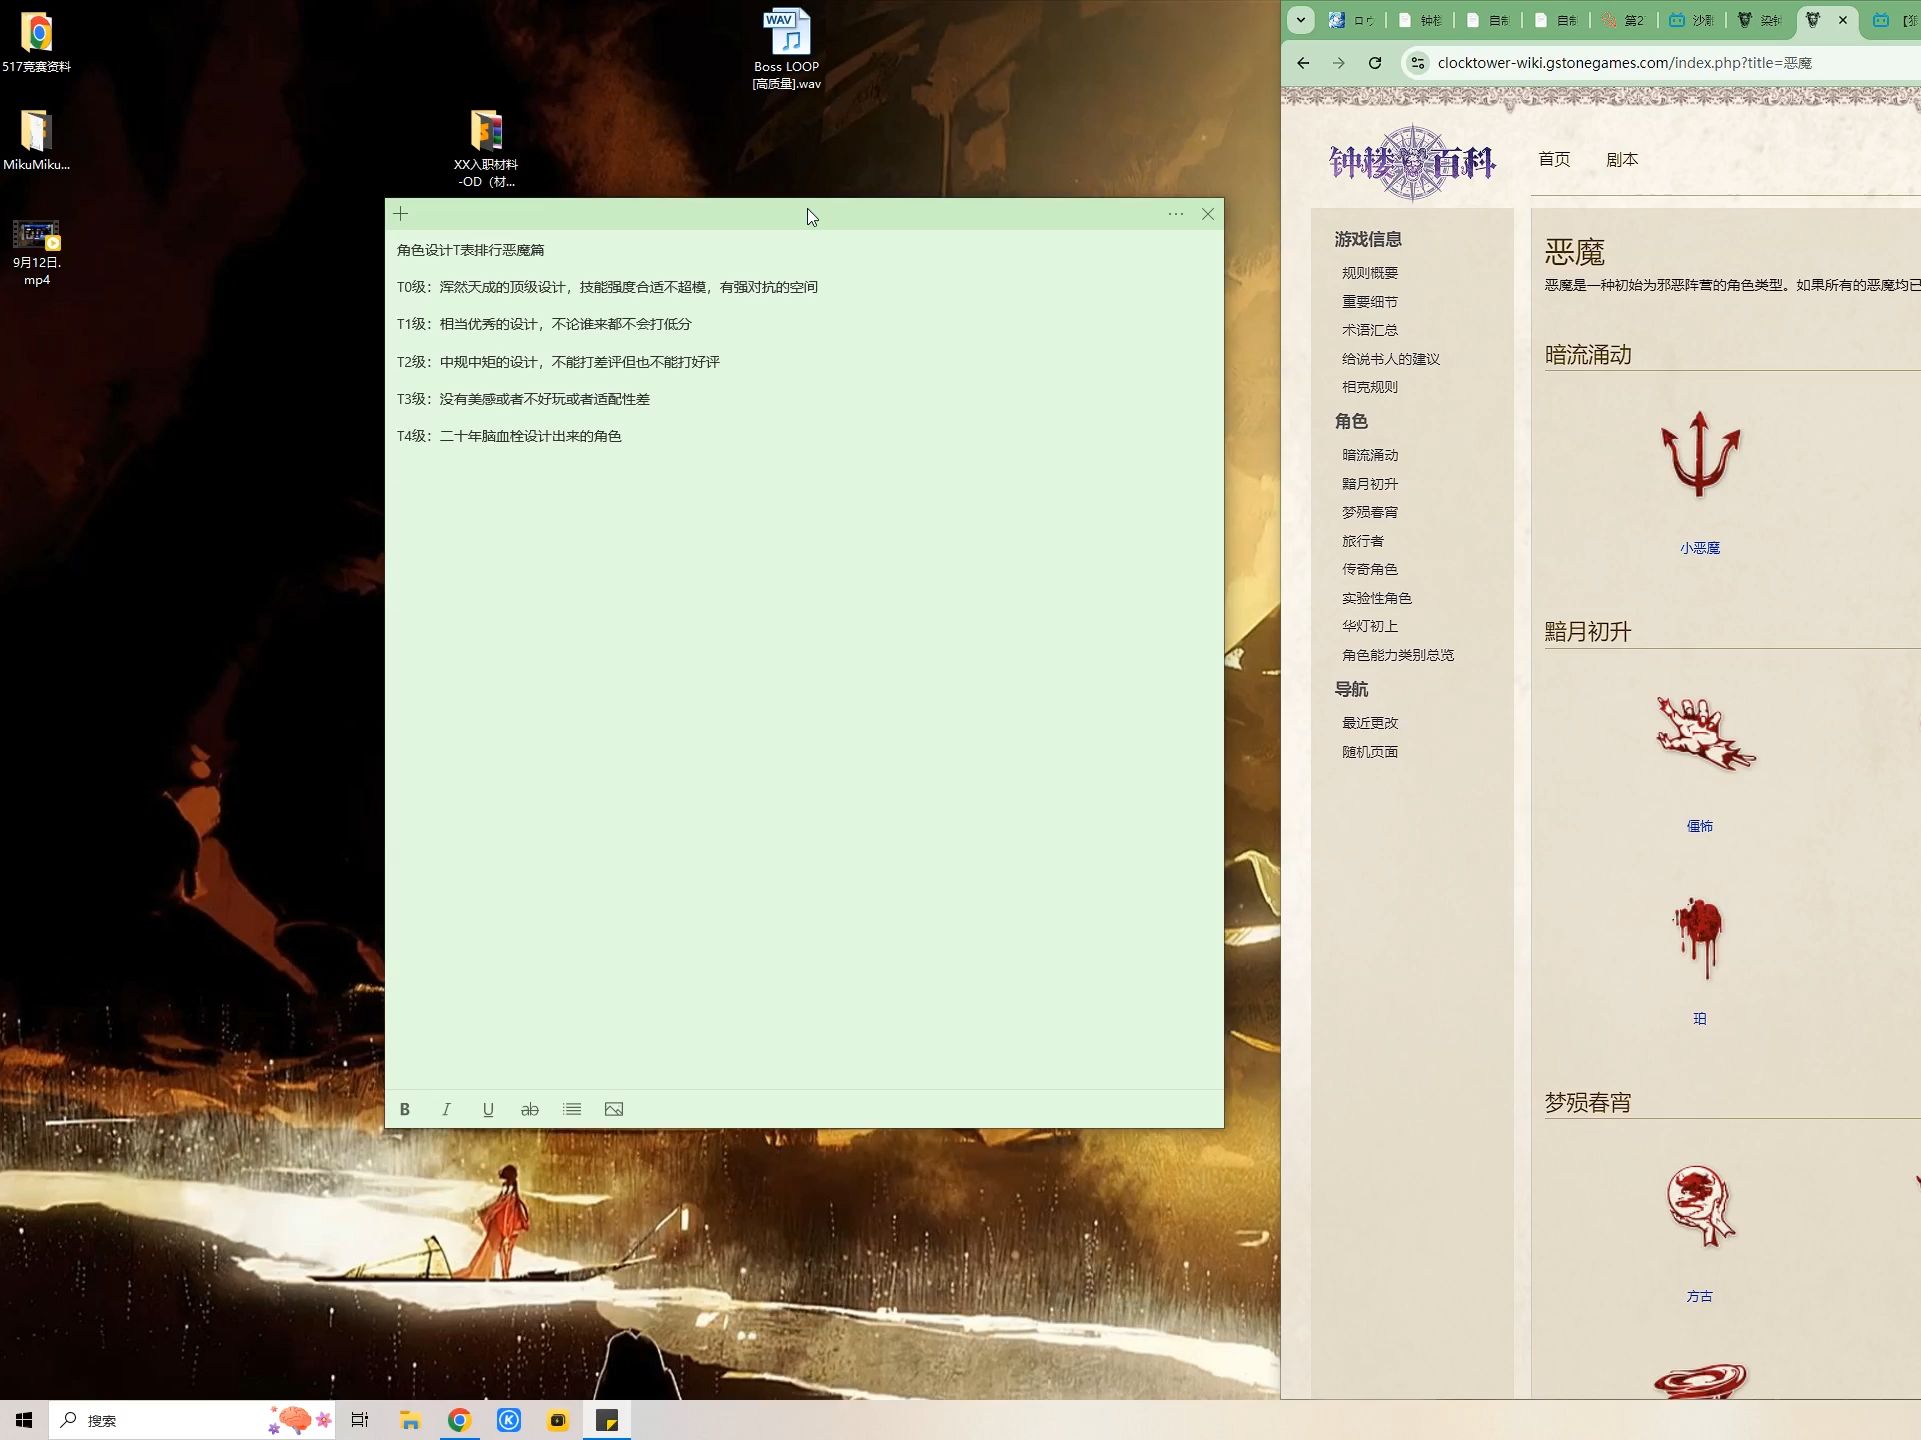1921x1440 pixels.
Task: Switch to the first browser tab
Action: tap(1352, 20)
